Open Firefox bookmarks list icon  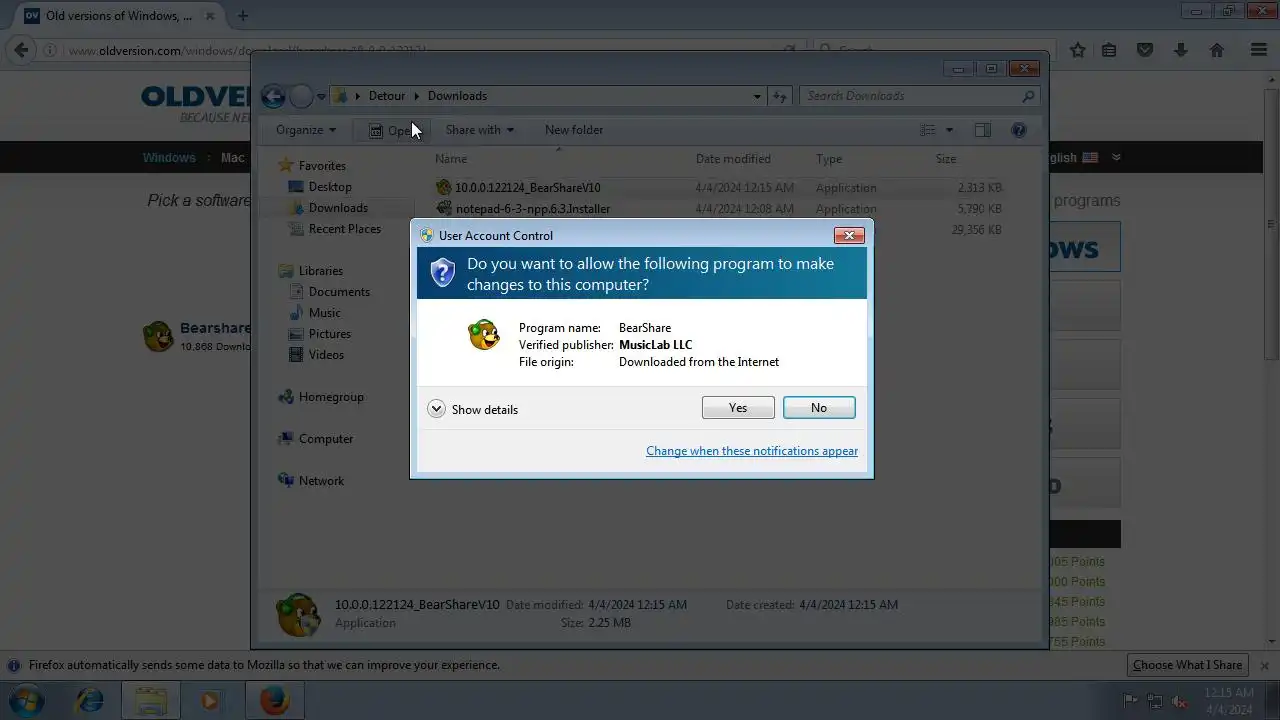tap(1109, 50)
